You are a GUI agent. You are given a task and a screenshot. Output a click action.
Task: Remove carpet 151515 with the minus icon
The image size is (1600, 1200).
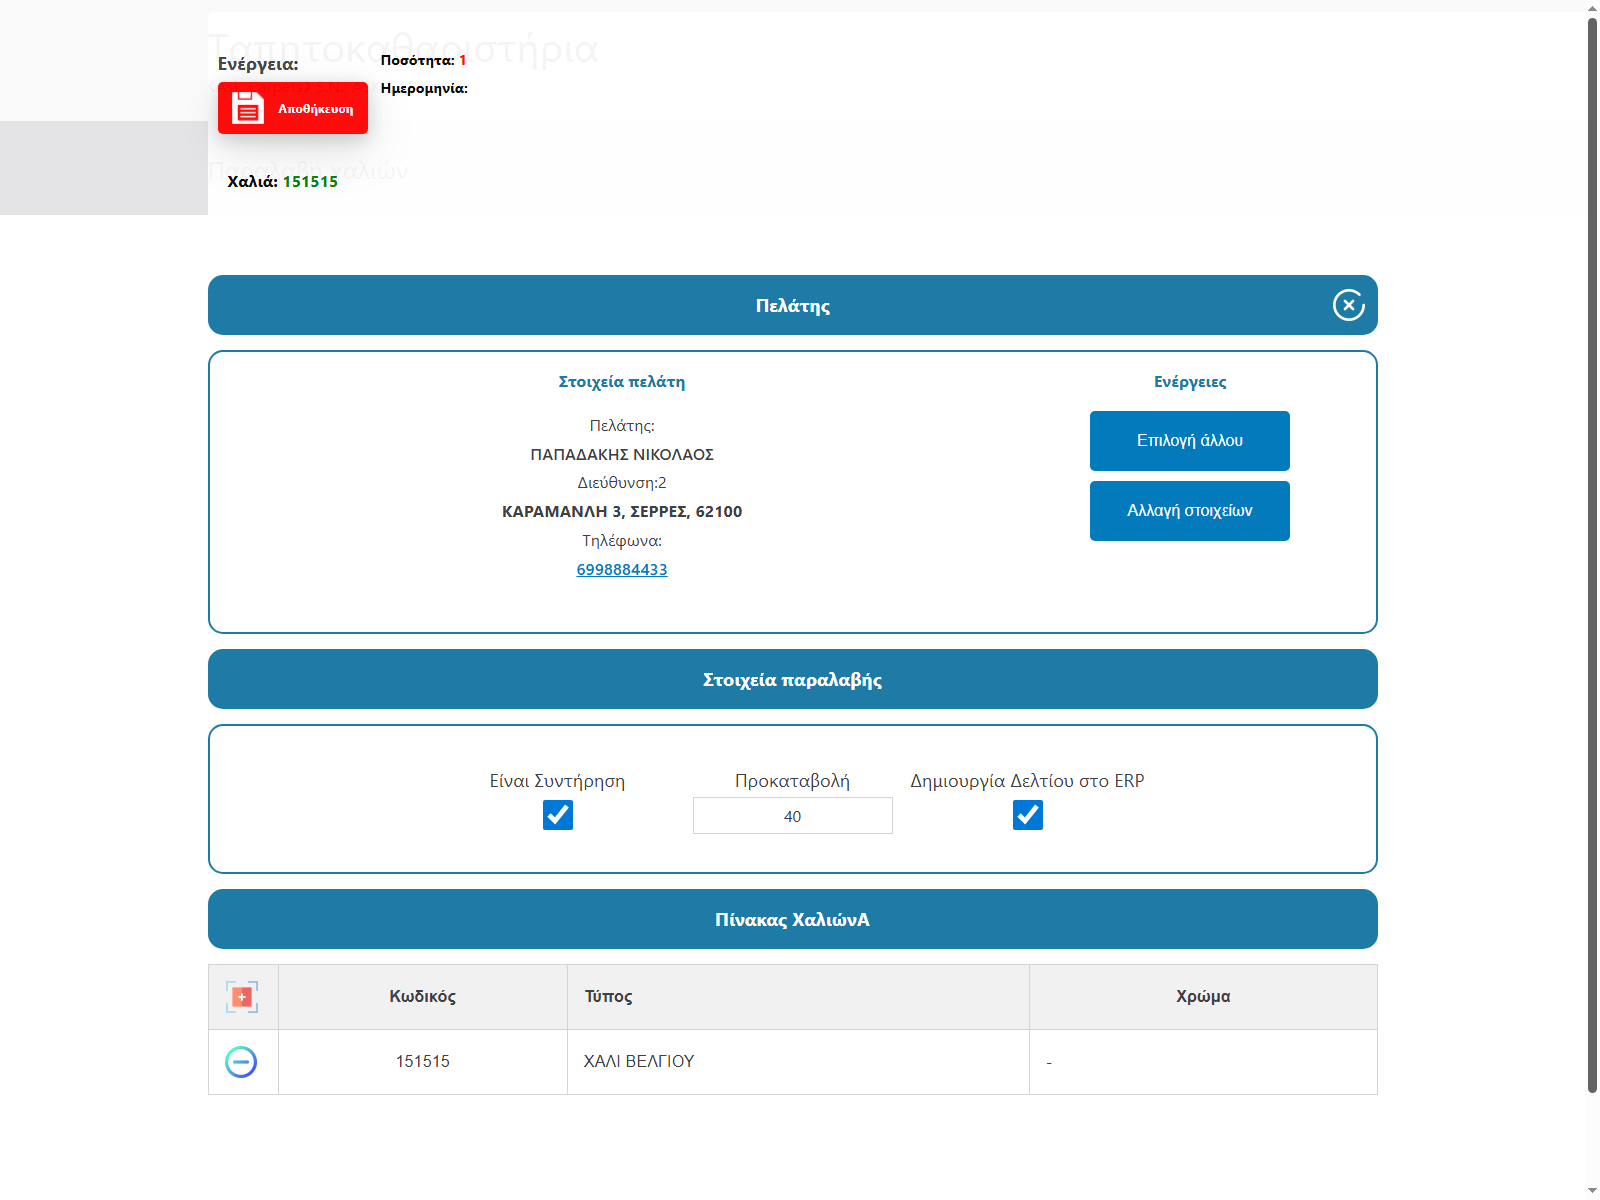[x=241, y=1062]
